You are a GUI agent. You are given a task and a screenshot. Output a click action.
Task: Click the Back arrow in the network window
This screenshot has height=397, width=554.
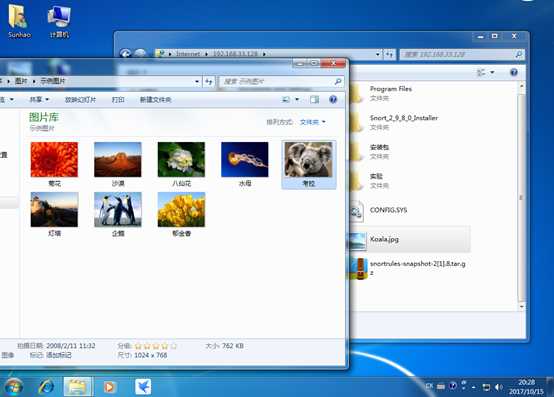(125, 53)
